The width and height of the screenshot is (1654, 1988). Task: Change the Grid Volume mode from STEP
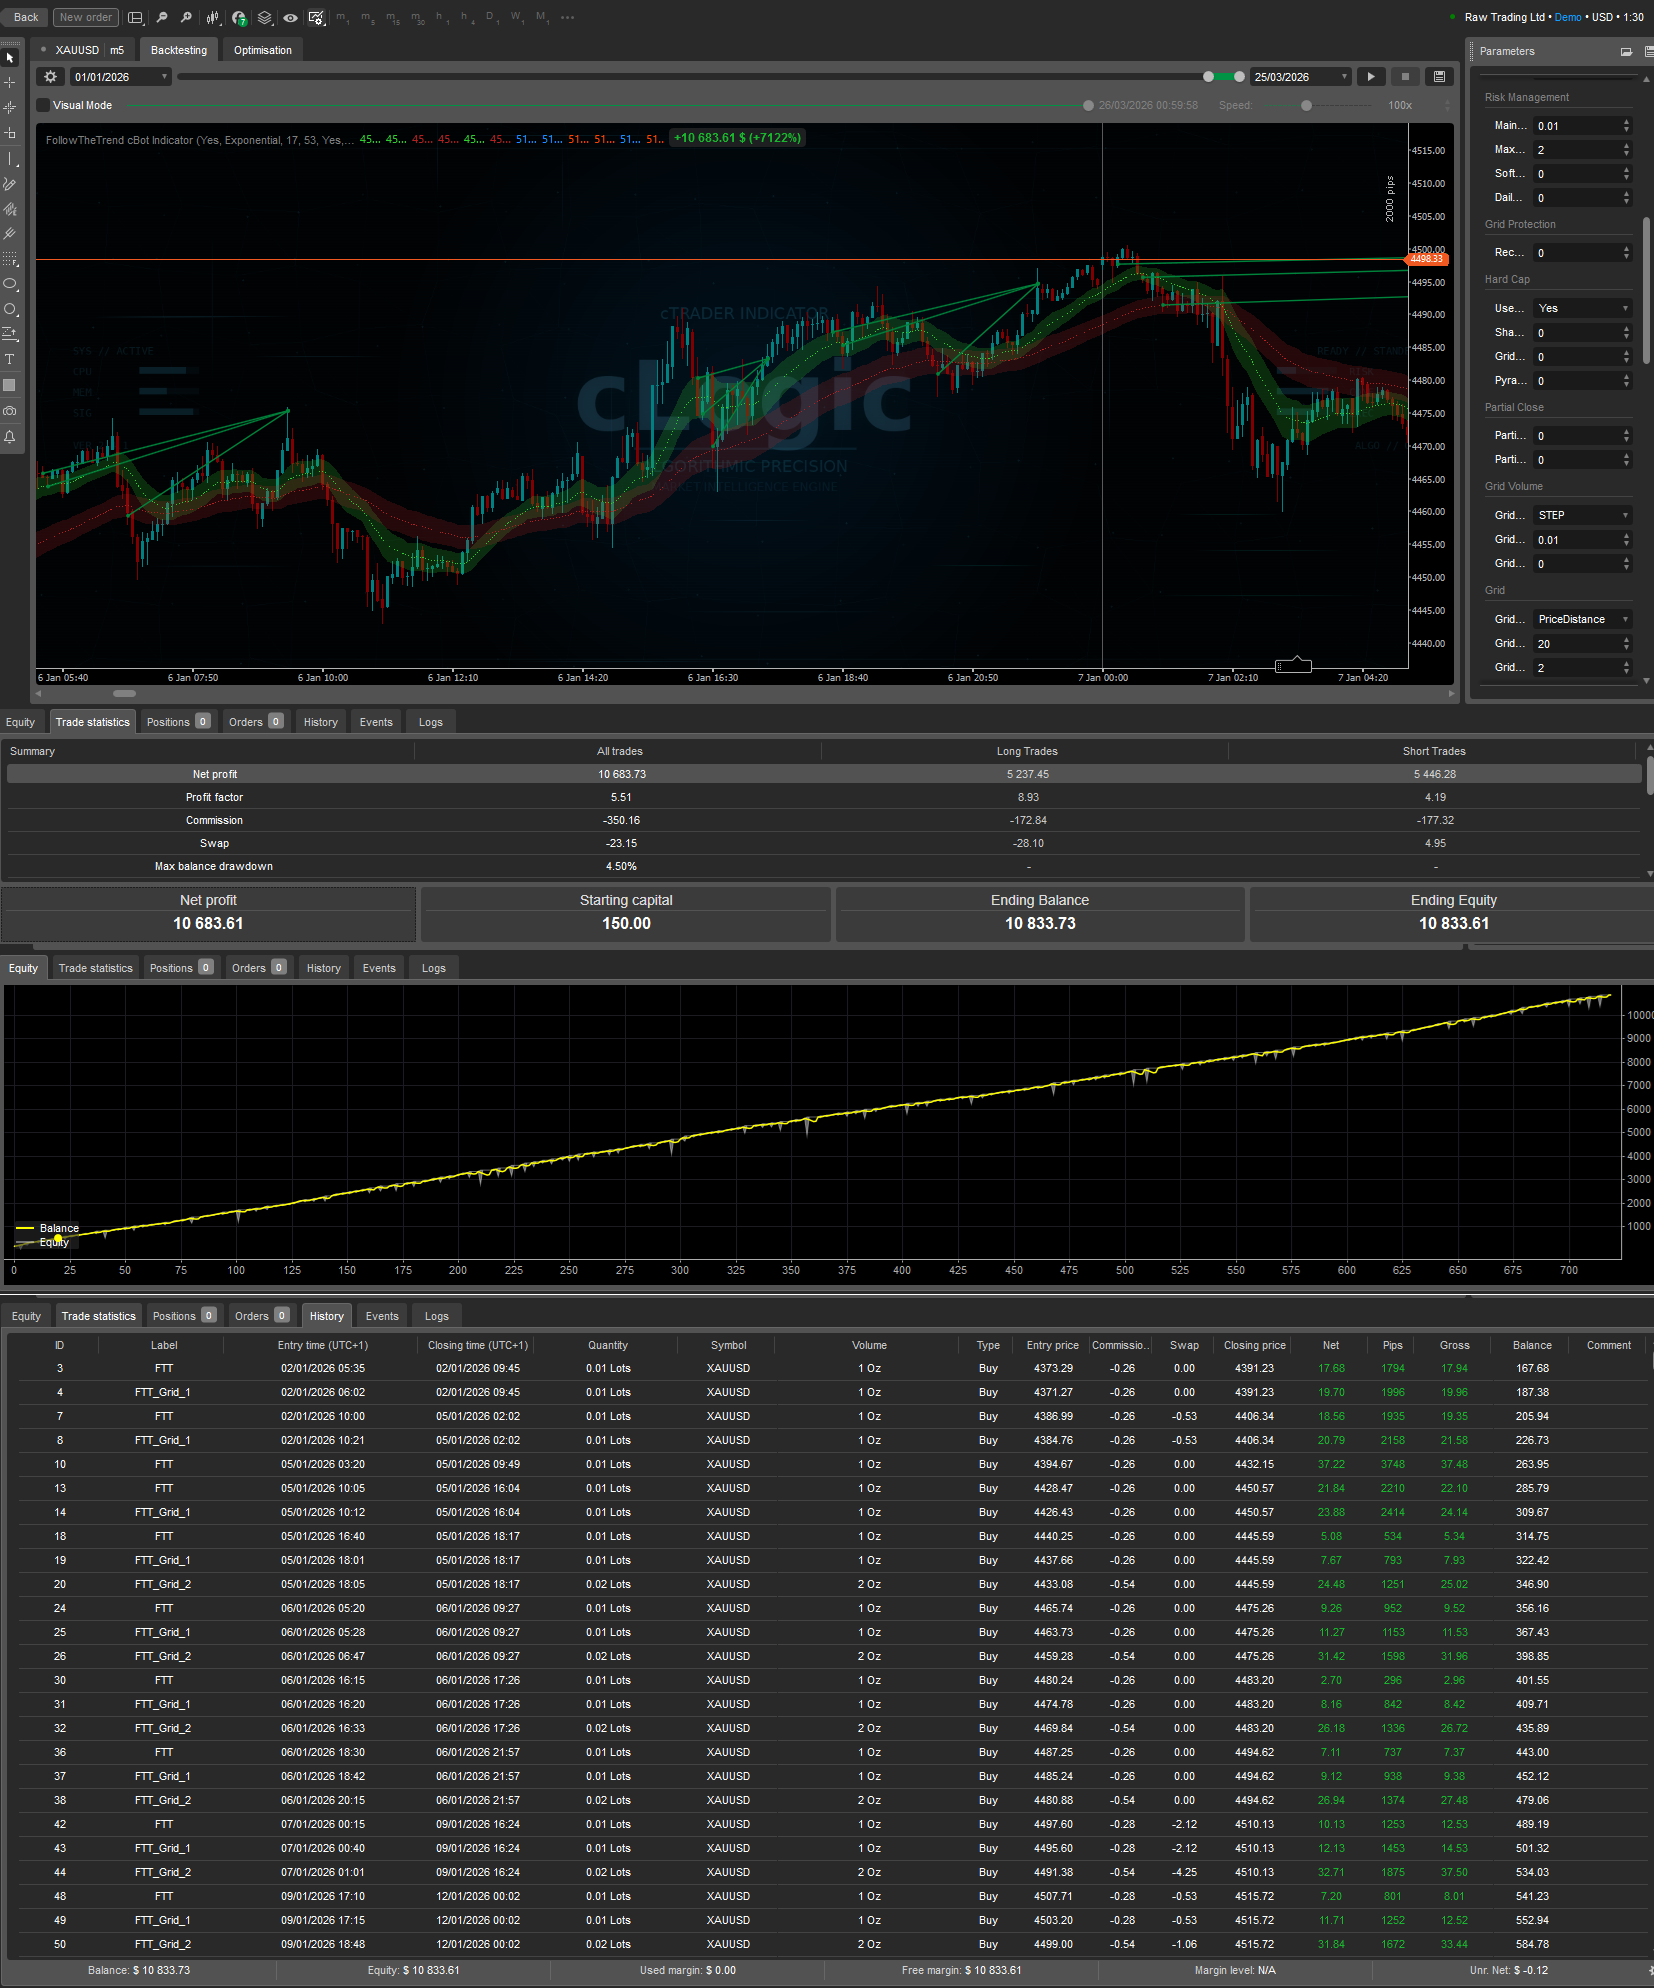point(1581,514)
